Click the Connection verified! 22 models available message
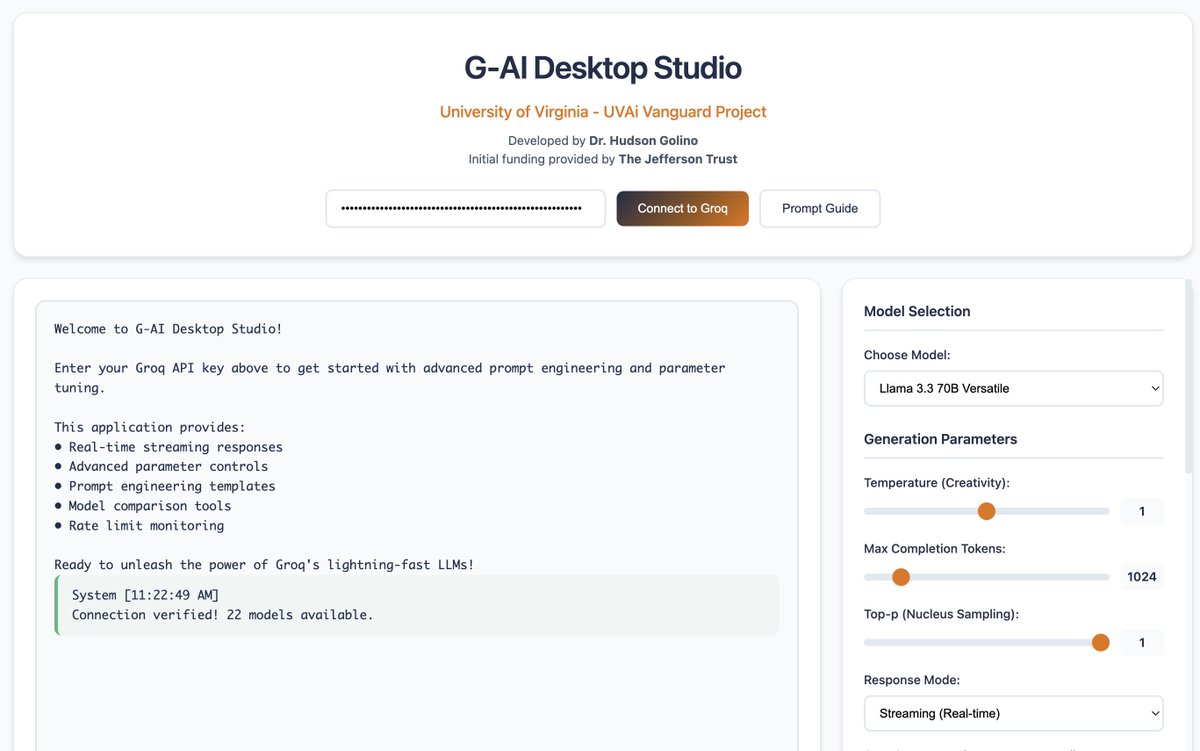 [x=223, y=615]
